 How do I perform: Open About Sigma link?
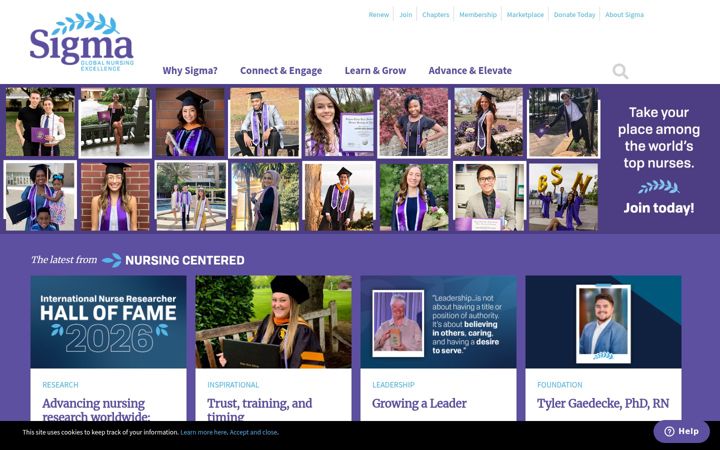[624, 15]
